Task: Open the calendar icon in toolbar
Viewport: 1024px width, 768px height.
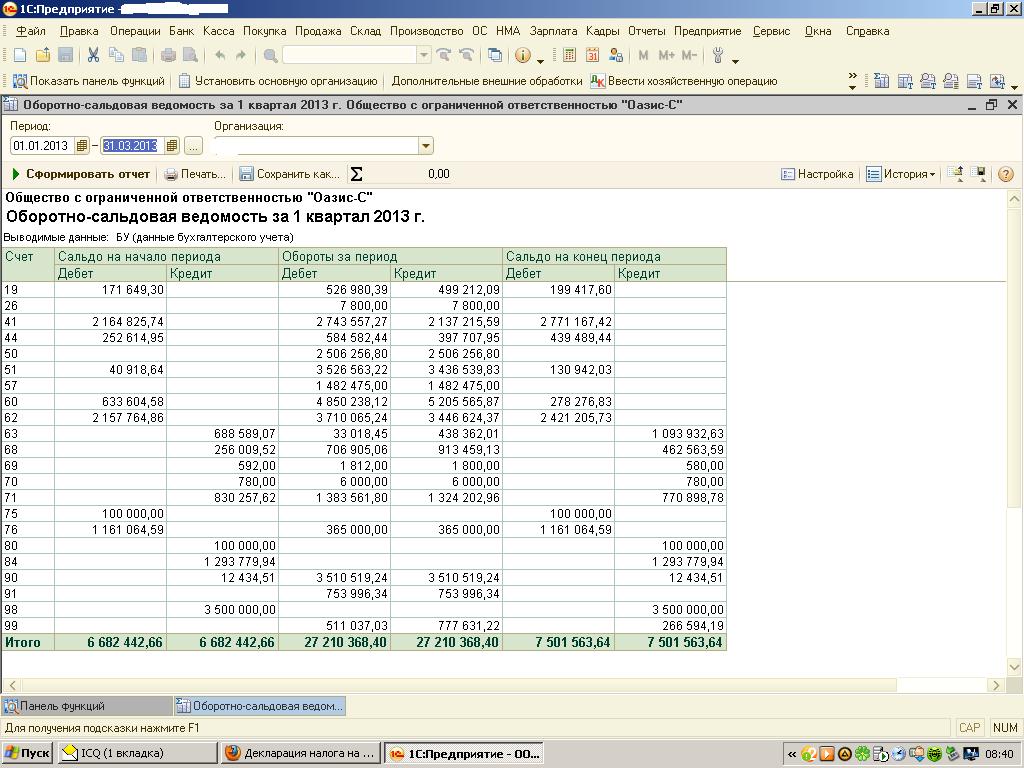Action: pyautogui.click(x=592, y=55)
